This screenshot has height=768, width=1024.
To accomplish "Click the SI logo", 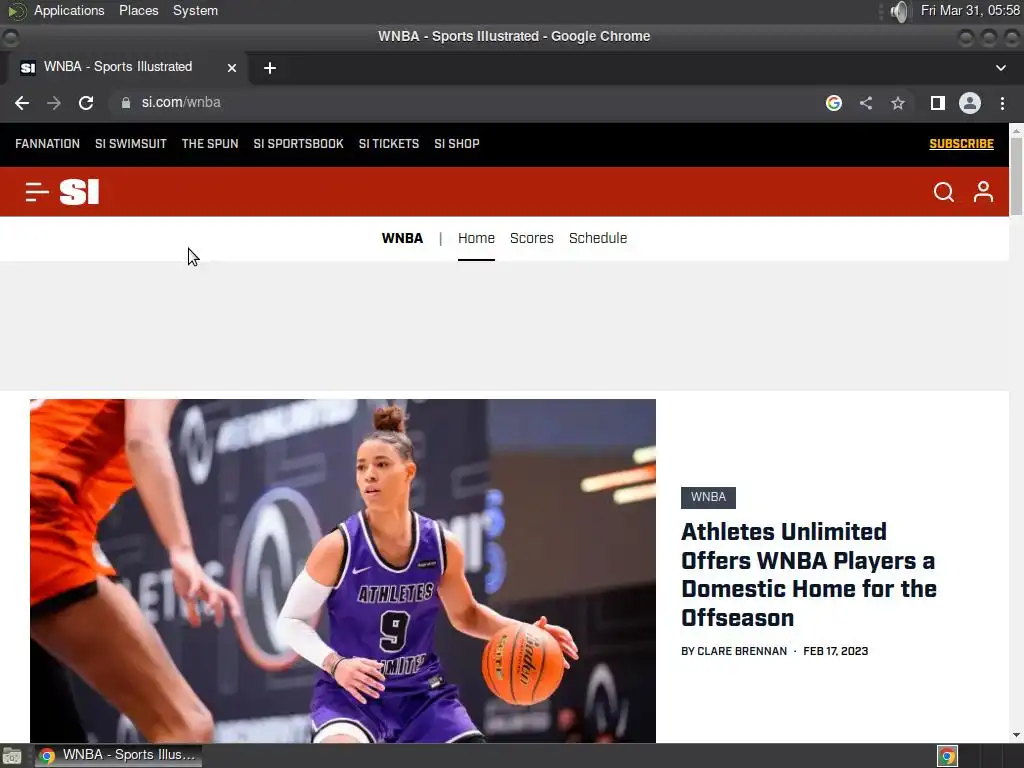I will click(x=80, y=192).
